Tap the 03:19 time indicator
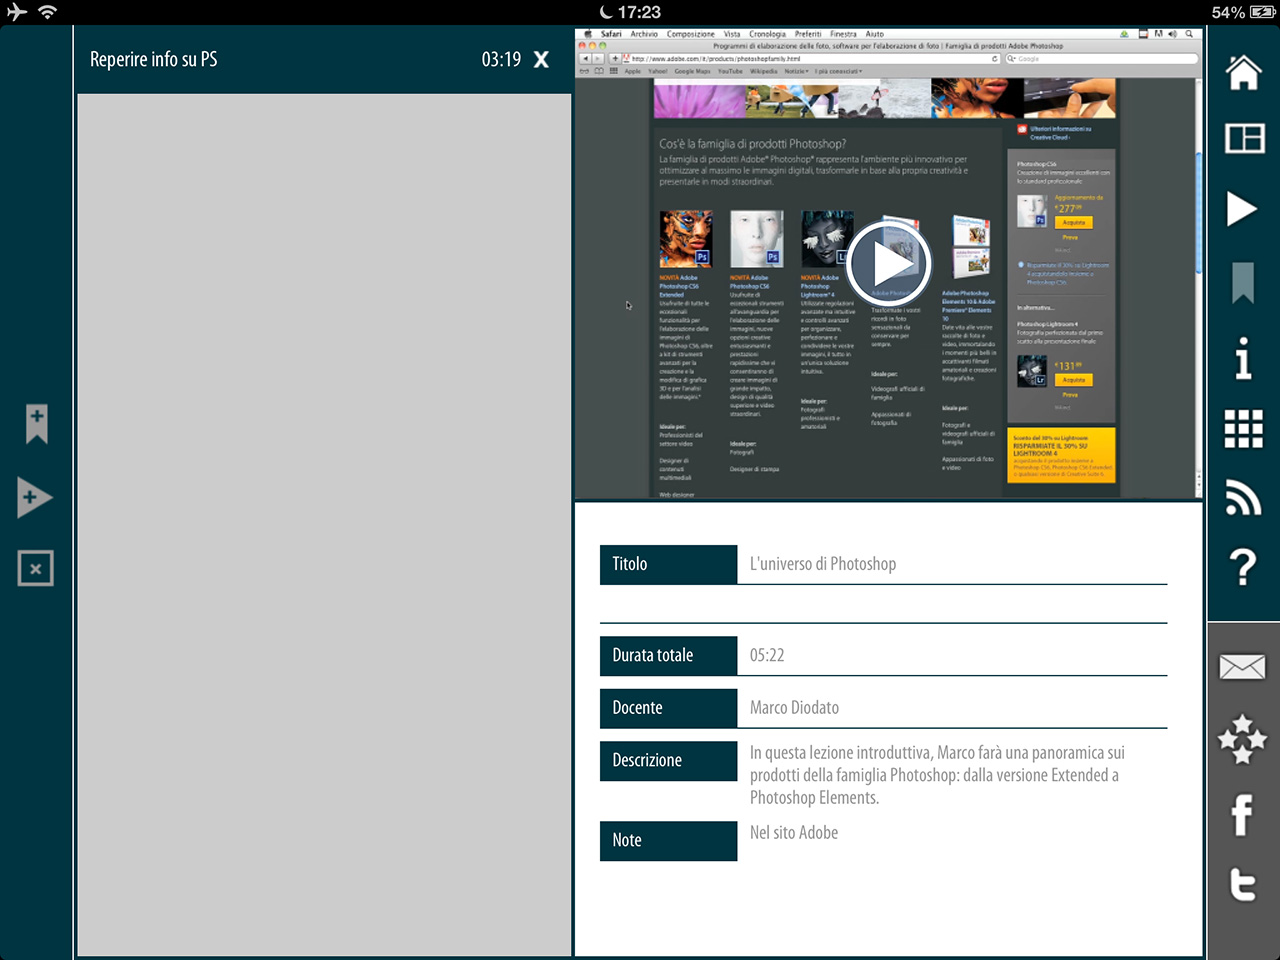Screen dimensions: 1280x960 (501, 60)
